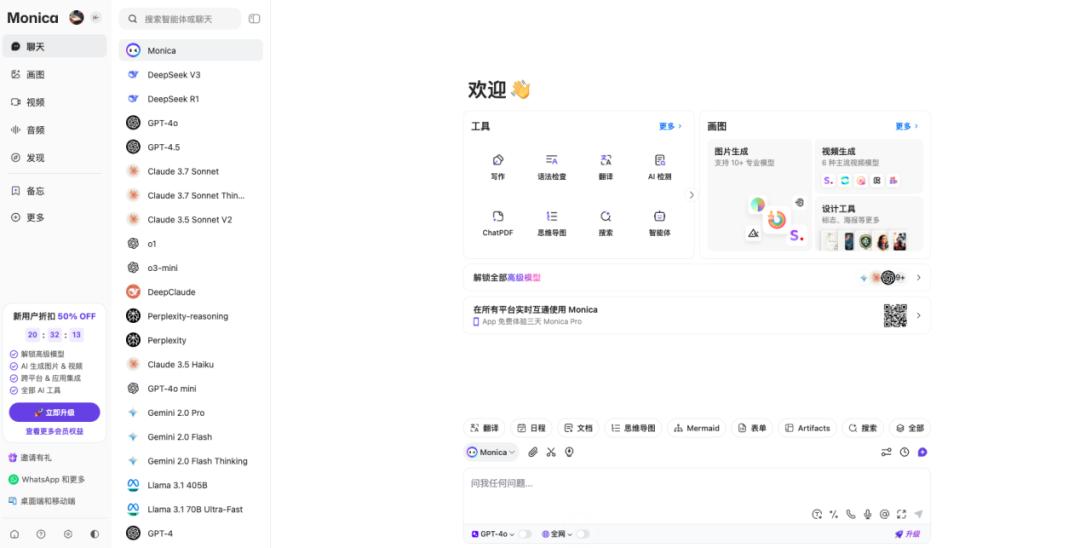Click the tools card next page chevron
Viewport: 1080px width, 548px height.
[x=692, y=196]
